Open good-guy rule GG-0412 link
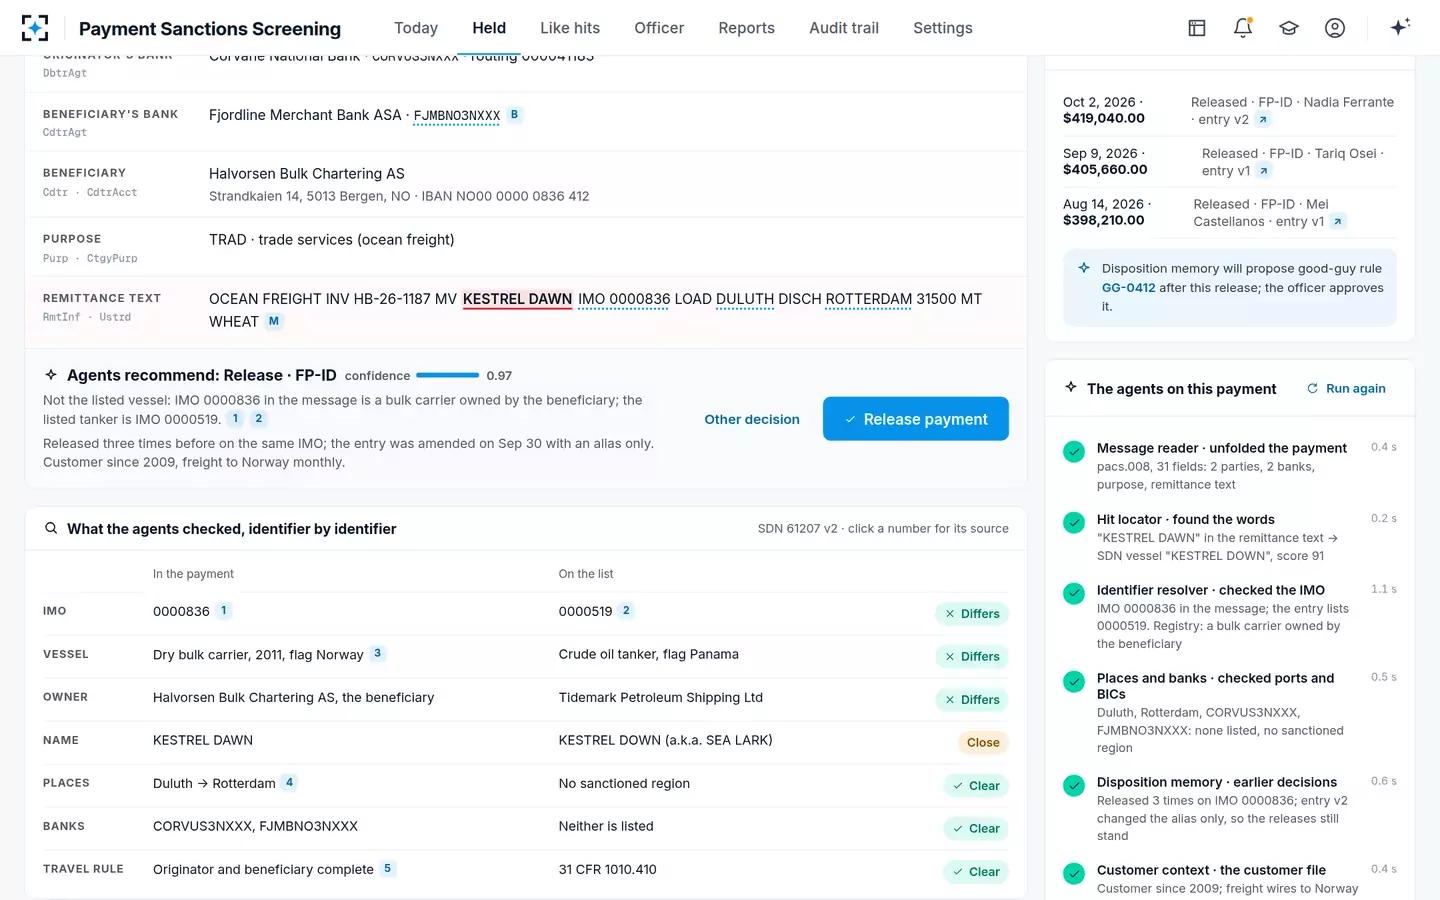 1128,287
